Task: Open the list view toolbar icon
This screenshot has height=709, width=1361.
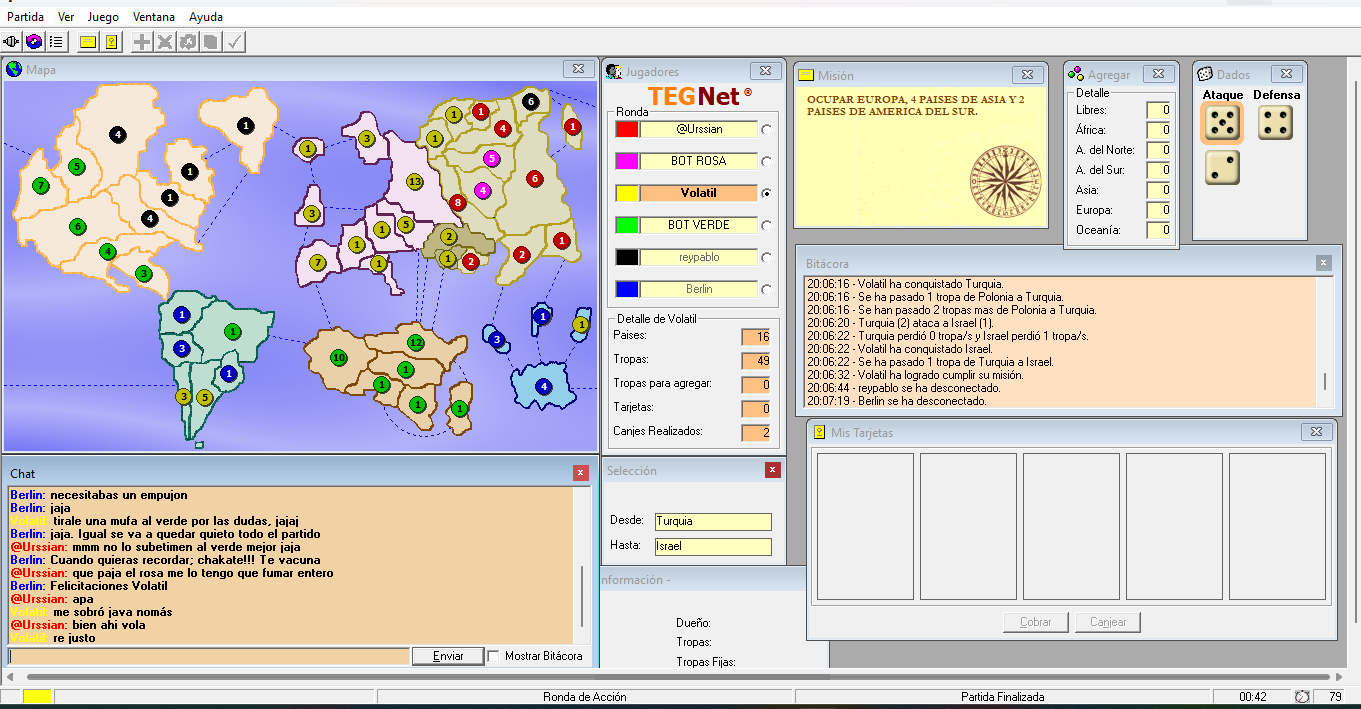Action: tap(56, 42)
